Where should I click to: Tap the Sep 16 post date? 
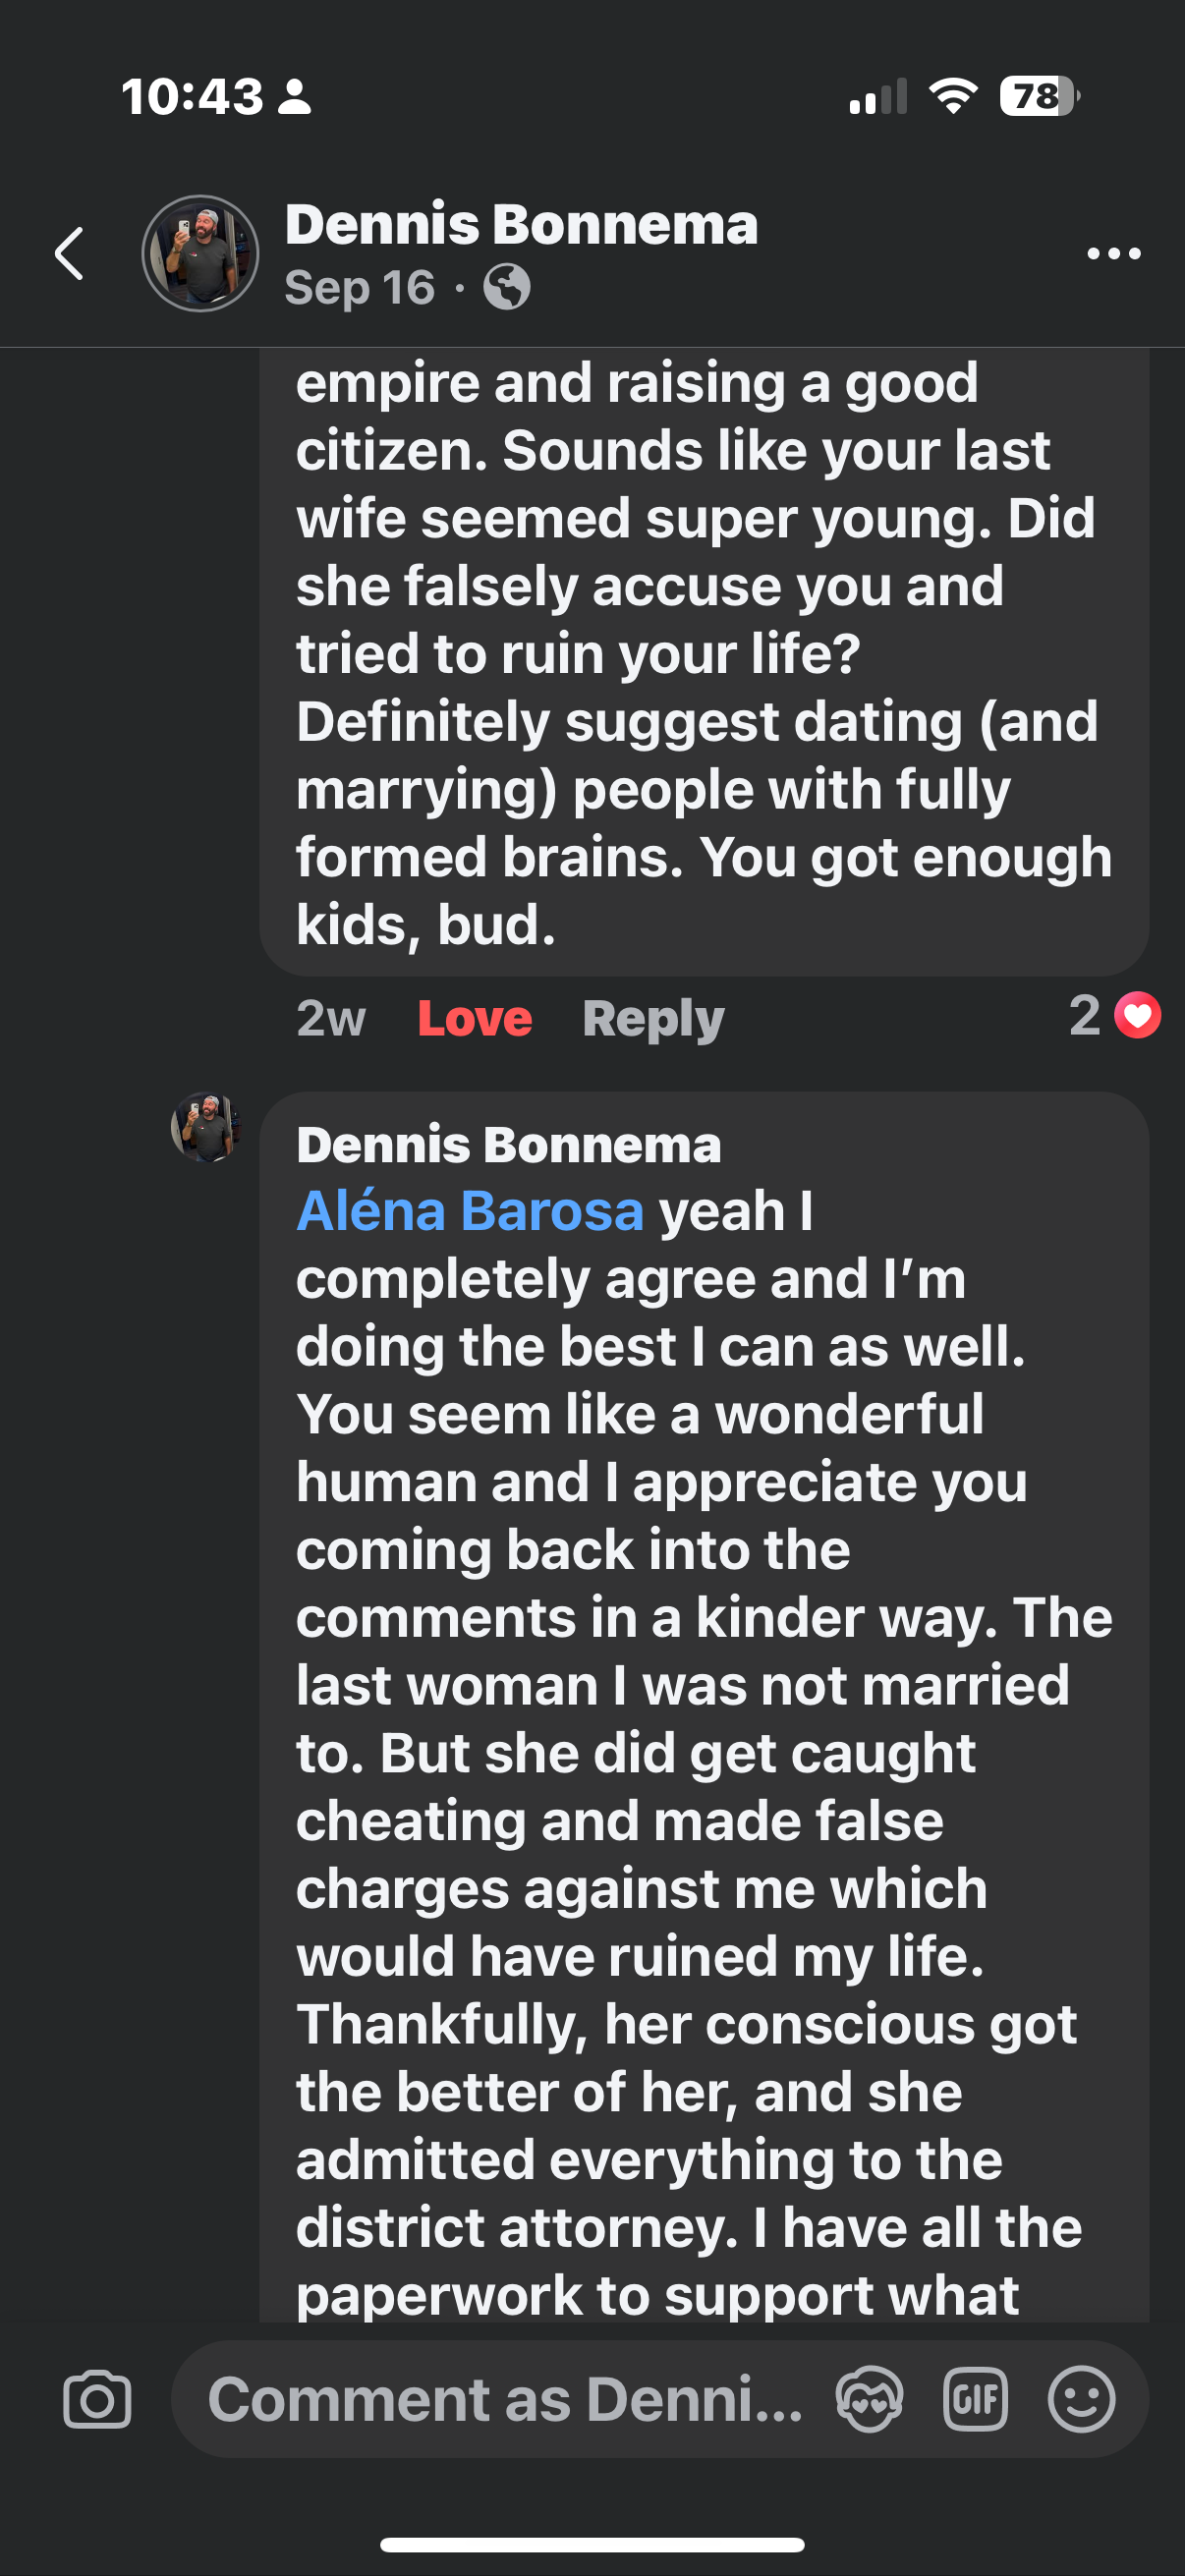coord(360,288)
